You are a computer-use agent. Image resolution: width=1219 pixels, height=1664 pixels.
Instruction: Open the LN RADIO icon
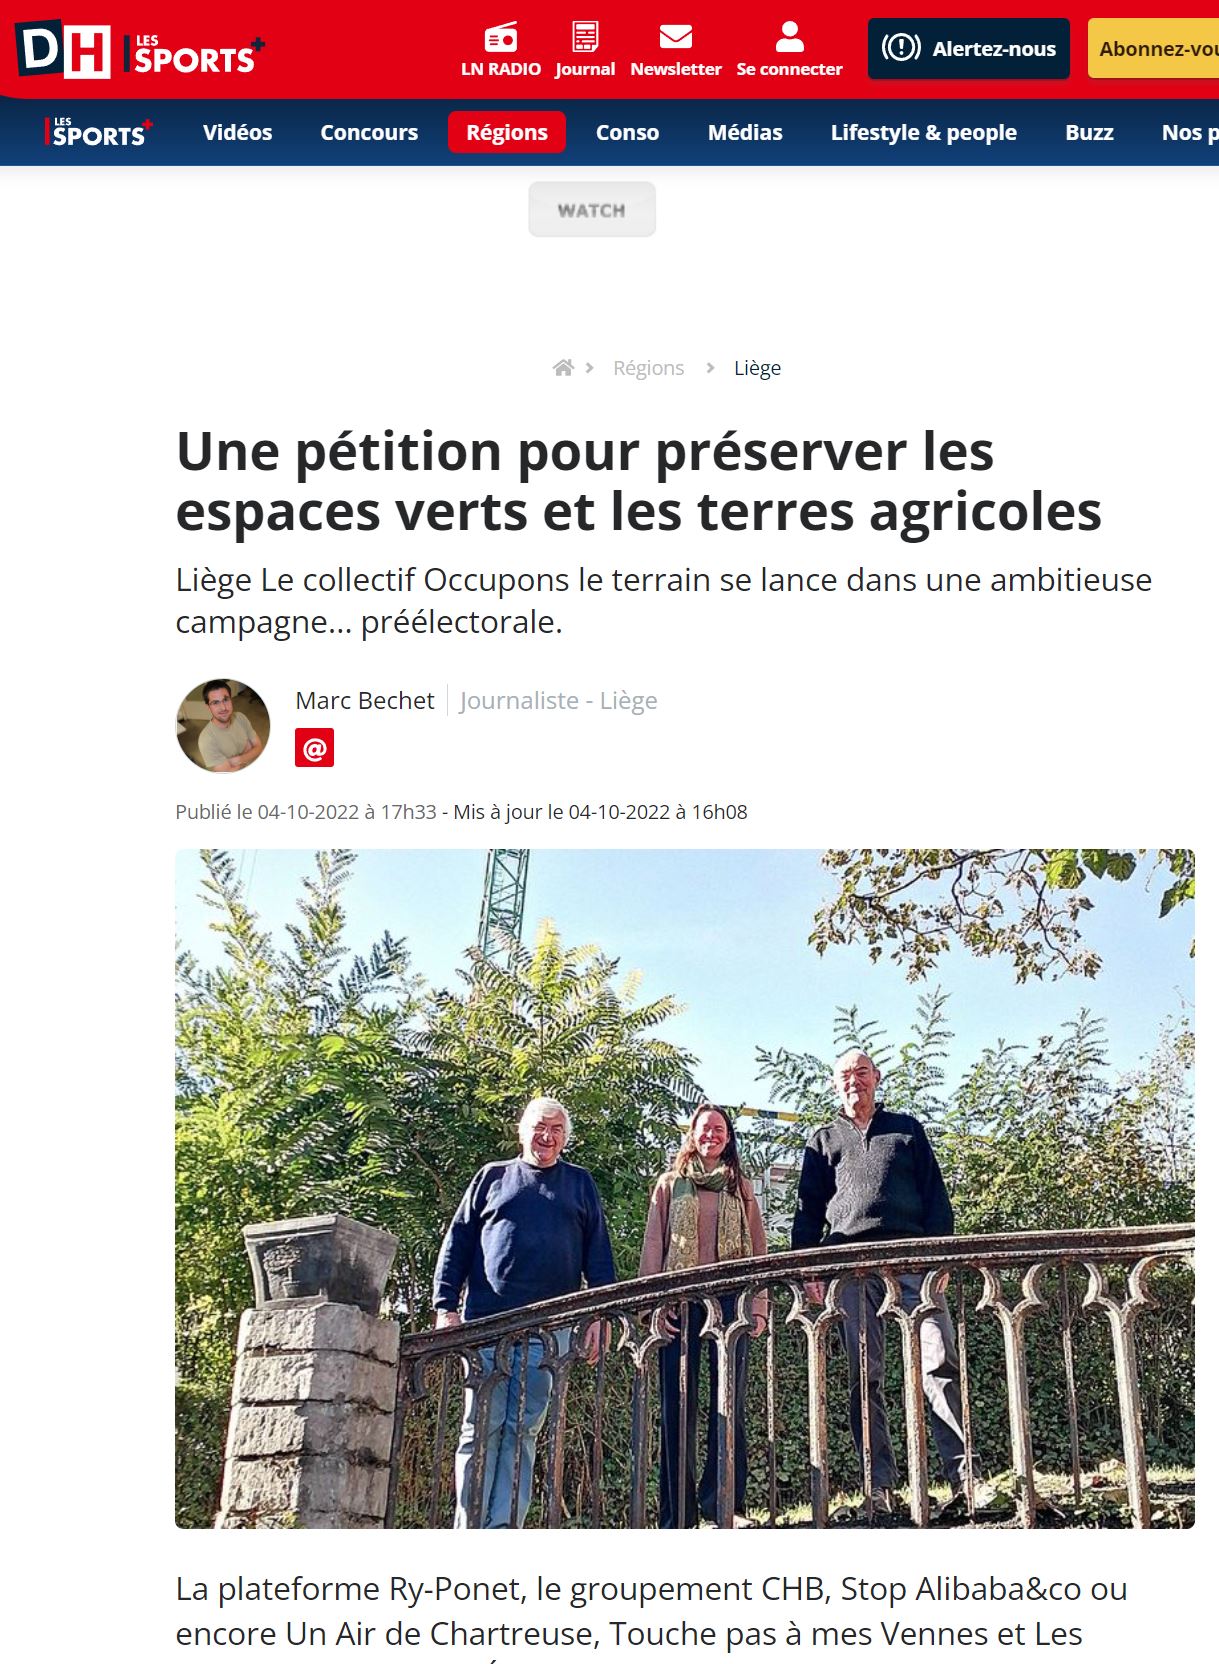(500, 38)
